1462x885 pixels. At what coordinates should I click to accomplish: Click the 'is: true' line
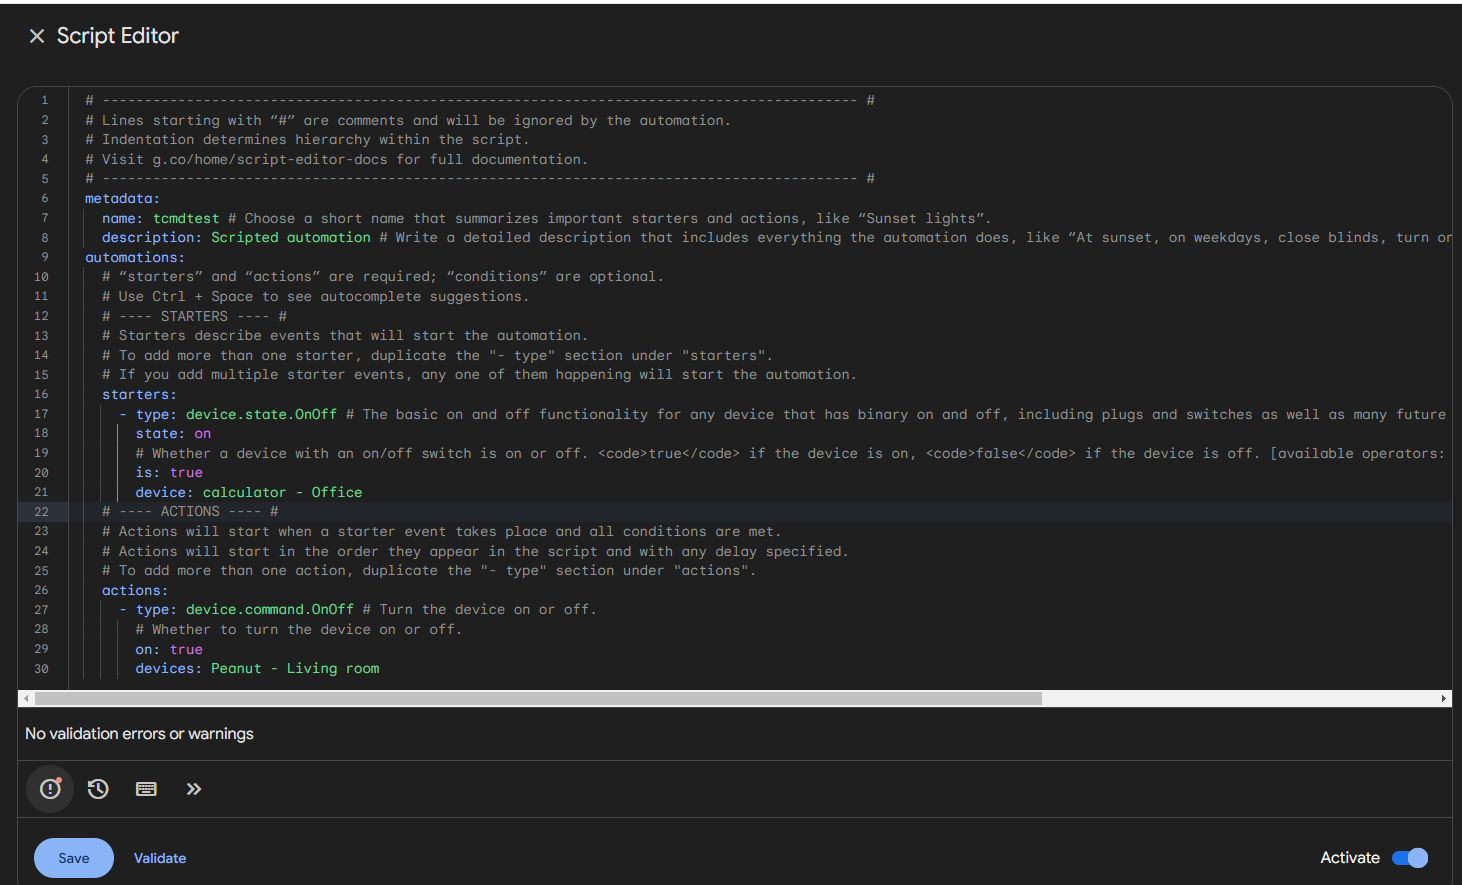pyautogui.click(x=169, y=473)
